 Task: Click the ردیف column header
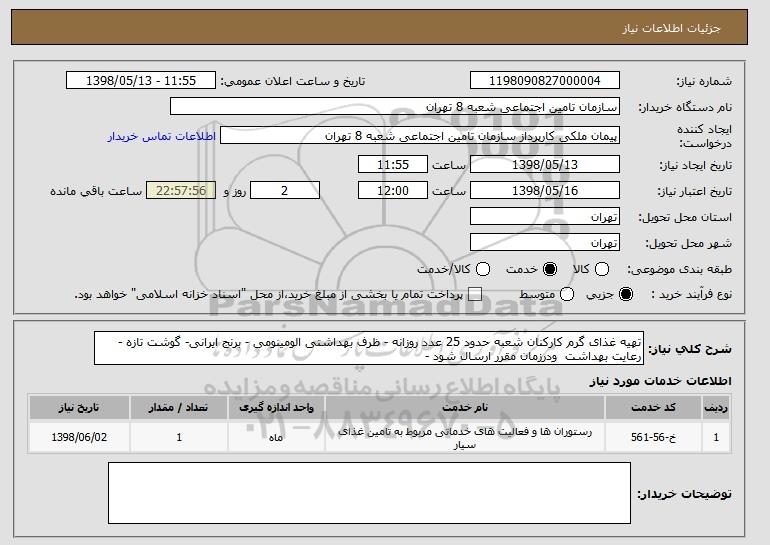coord(716,408)
